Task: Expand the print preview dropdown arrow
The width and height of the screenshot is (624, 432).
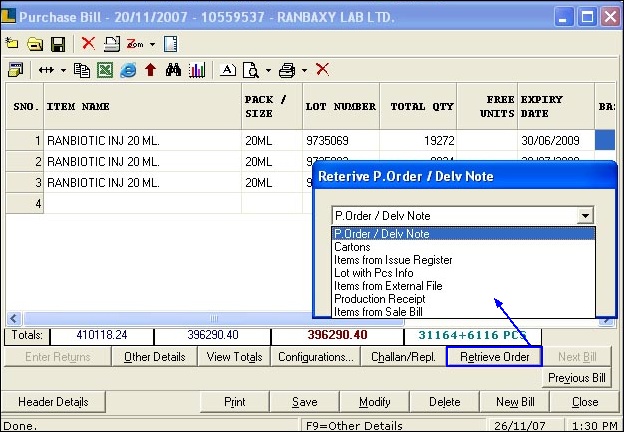Action: coord(268,71)
